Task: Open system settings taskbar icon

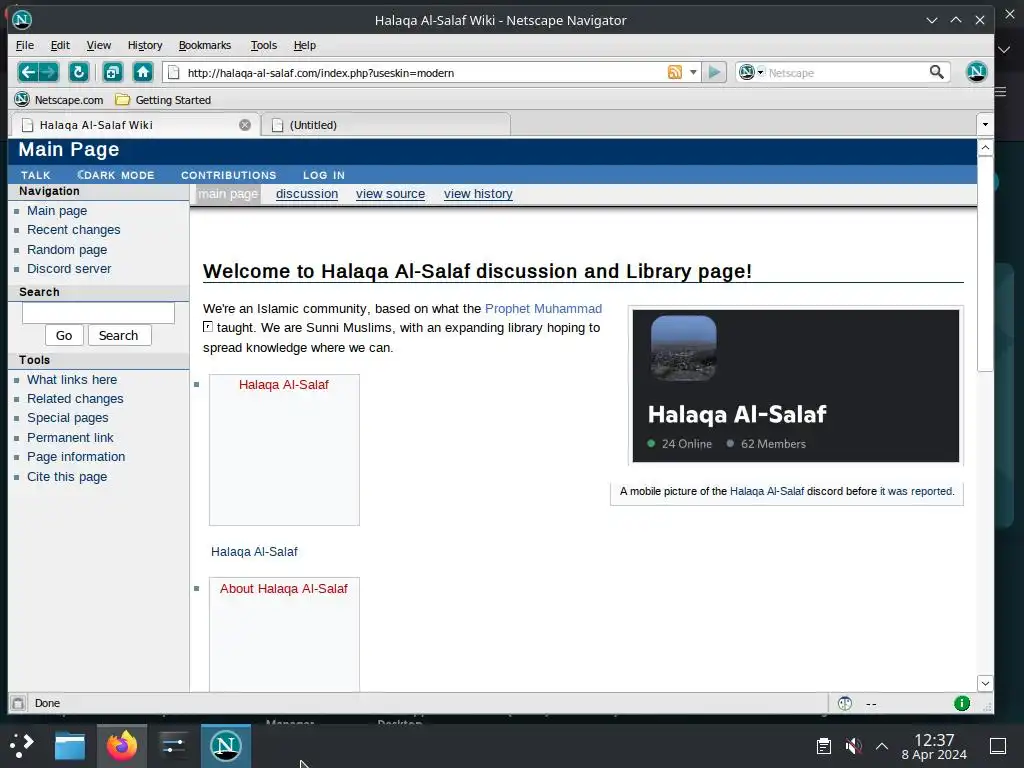Action: [174, 746]
